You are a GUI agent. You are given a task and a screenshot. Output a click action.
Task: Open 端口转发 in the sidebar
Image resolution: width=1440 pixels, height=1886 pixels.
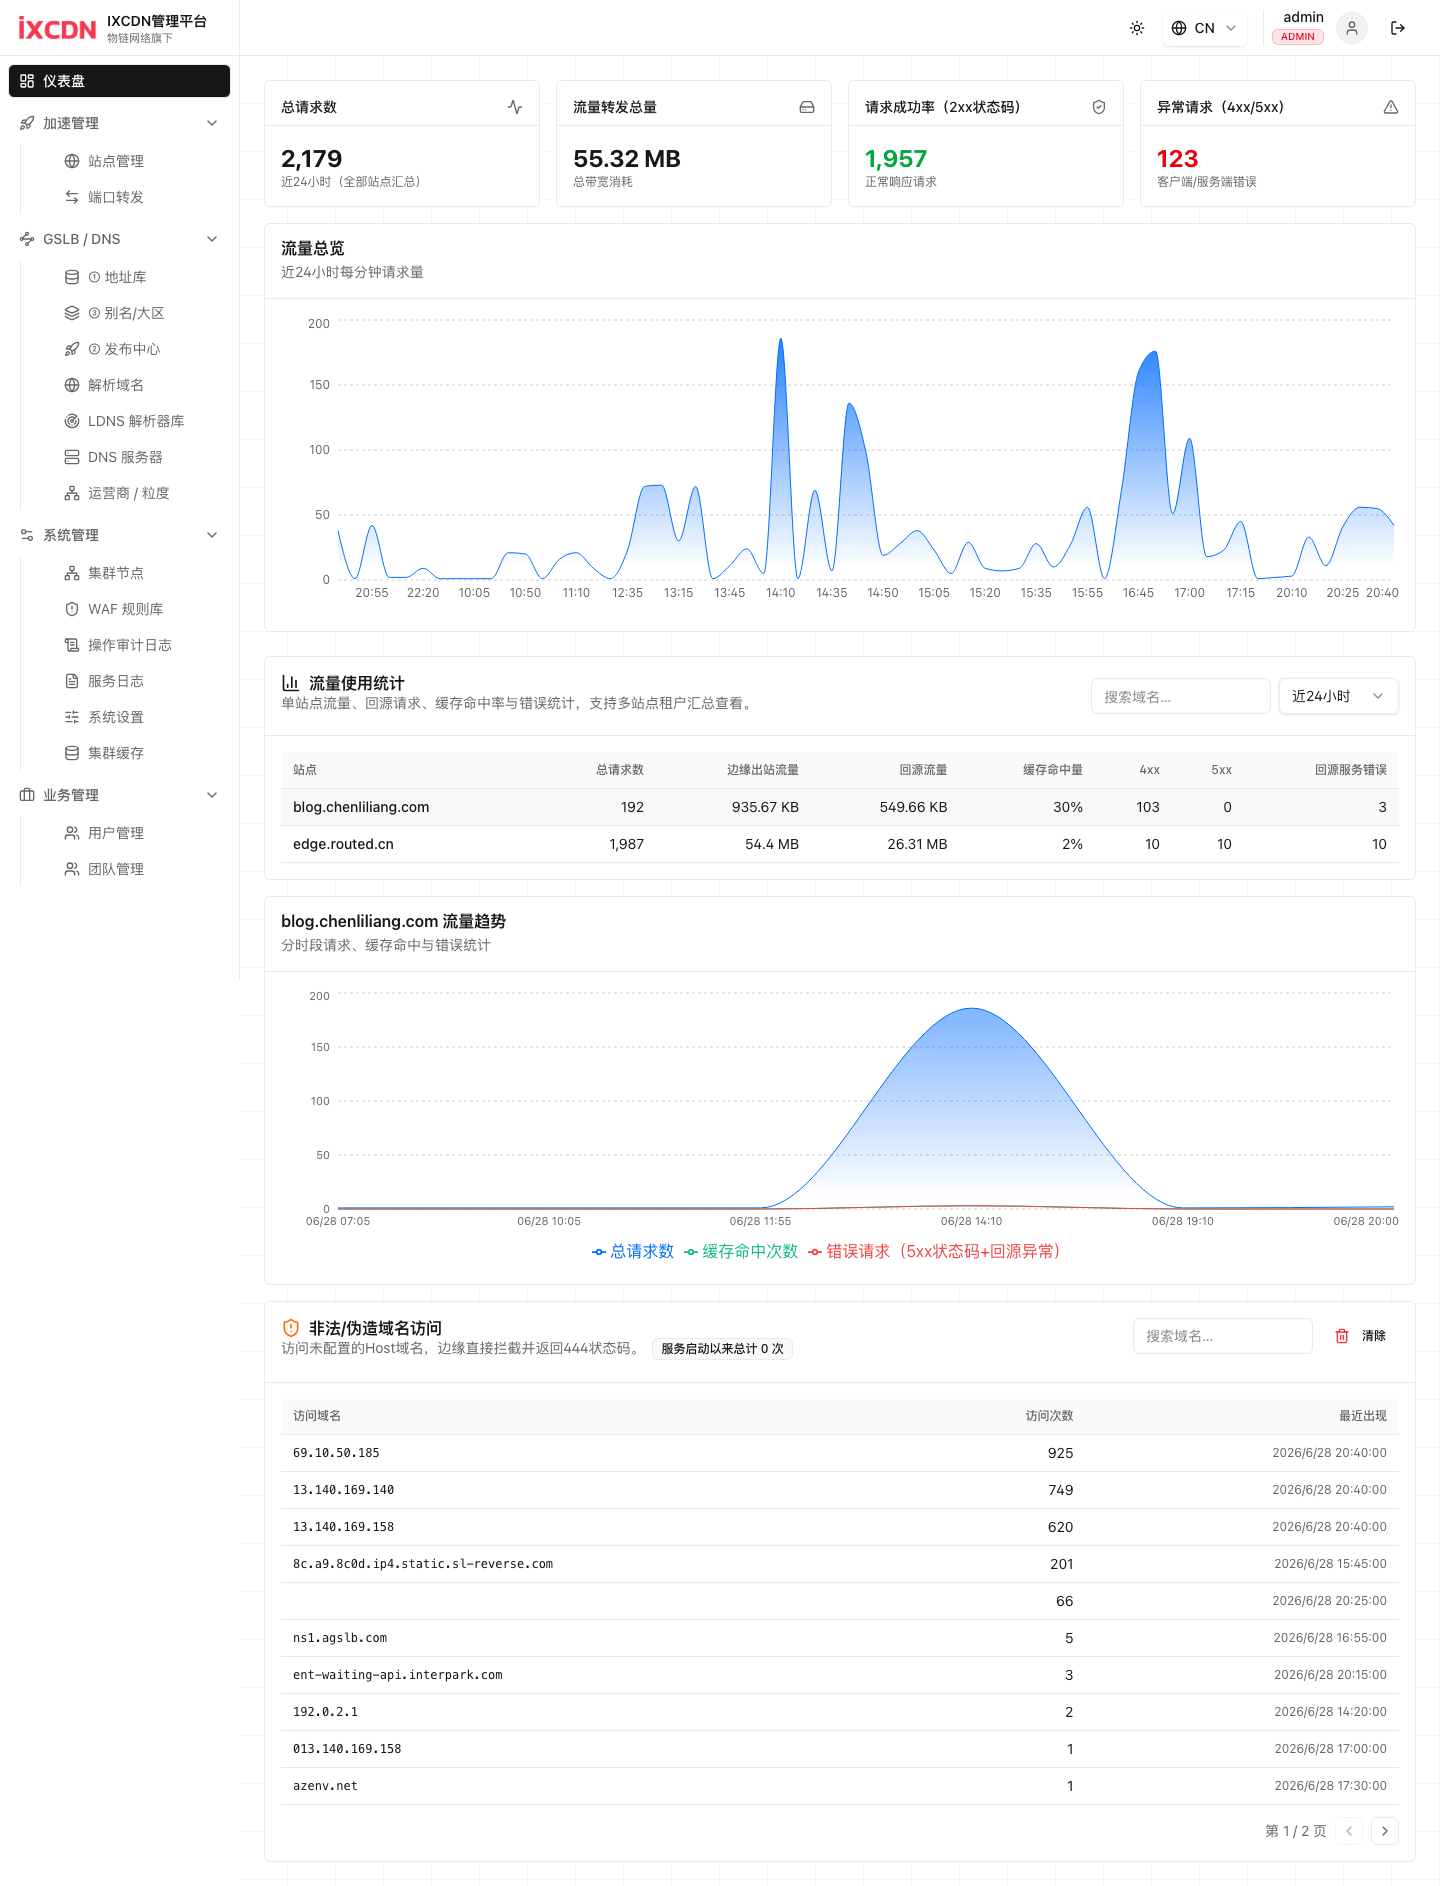point(115,197)
